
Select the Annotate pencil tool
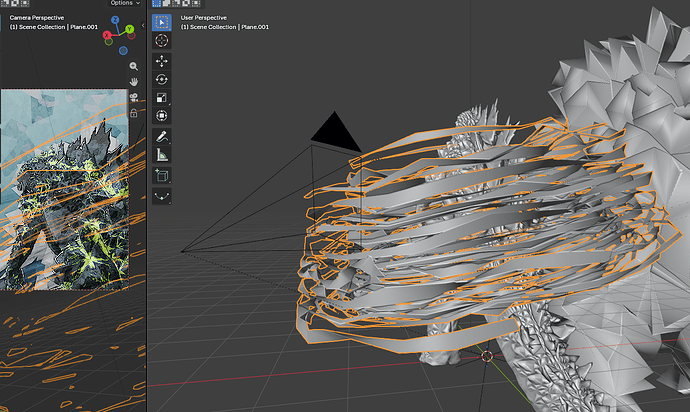pos(161,136)
